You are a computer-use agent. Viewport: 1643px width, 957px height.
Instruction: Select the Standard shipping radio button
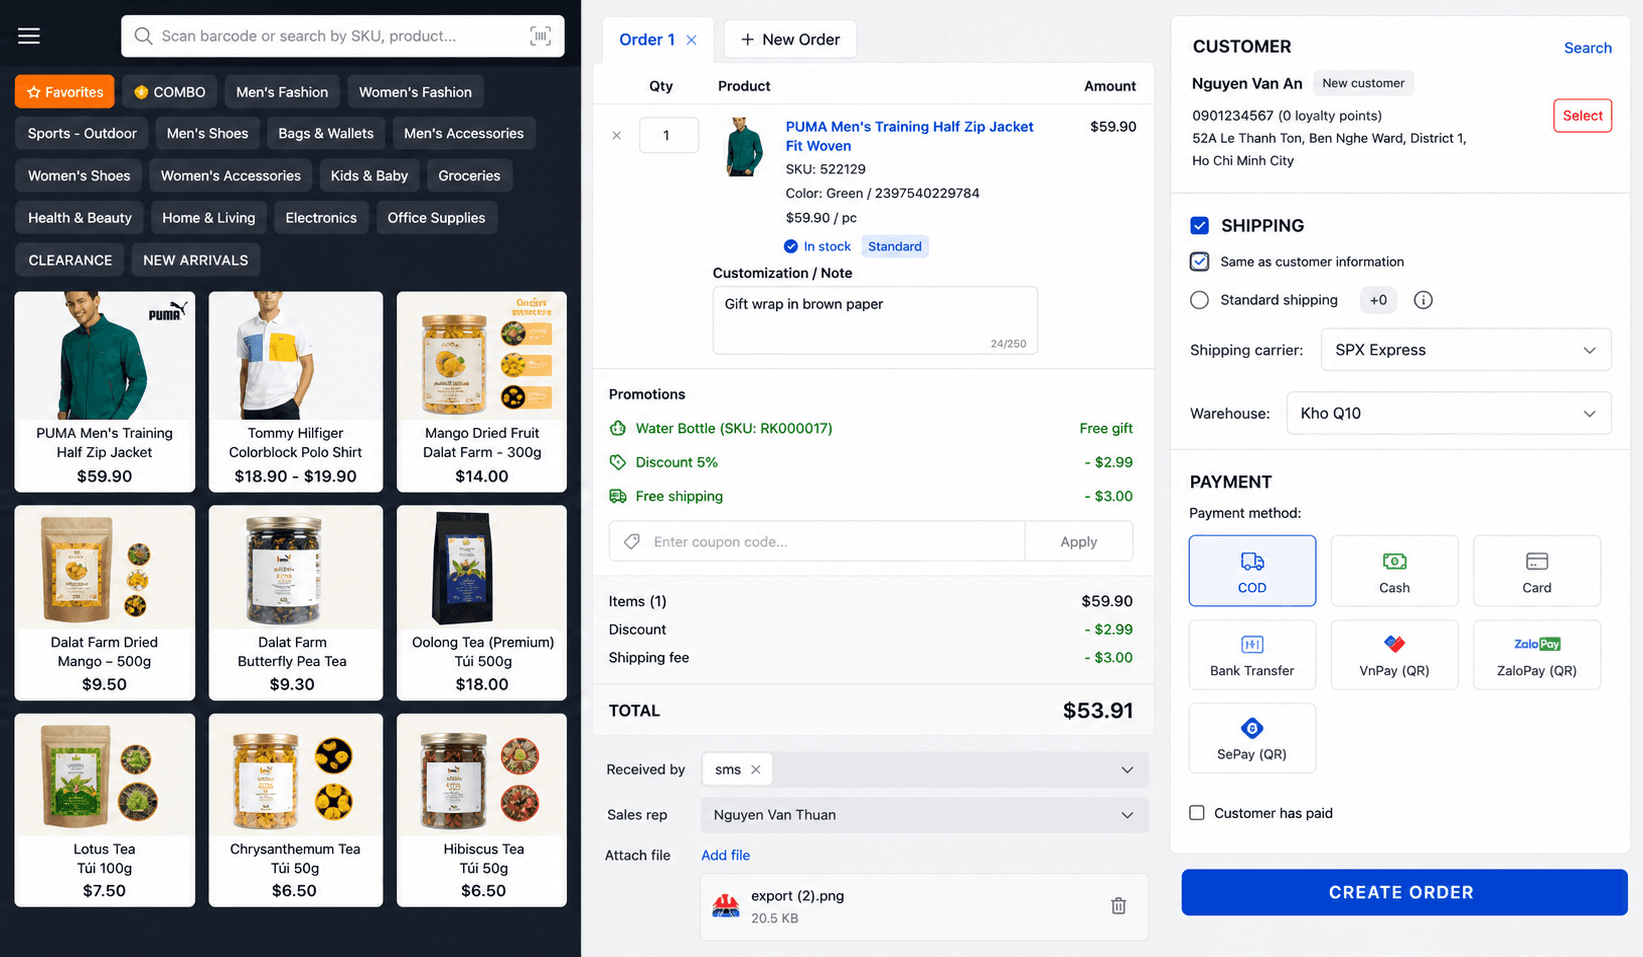(x=1200, y=300)
